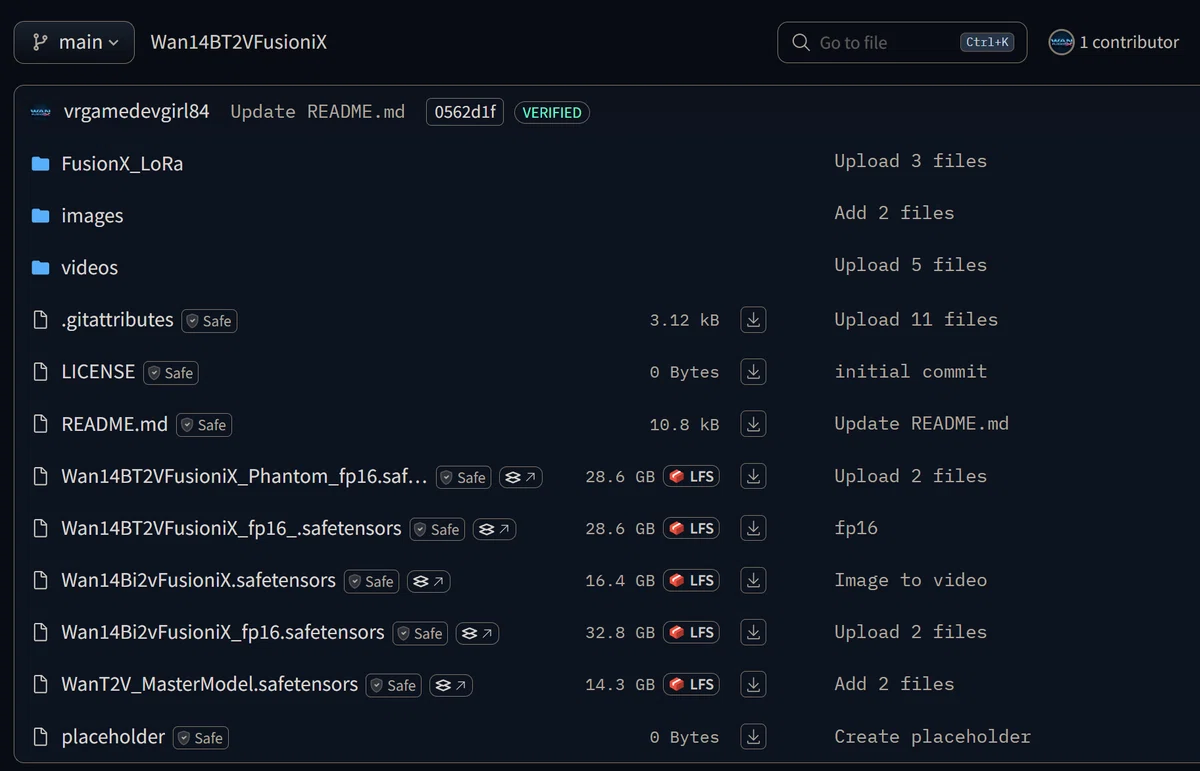Screen dimensions: 1200x771
Task: Click the FusionX_LoRa folder icon
Action: [40, 164]
